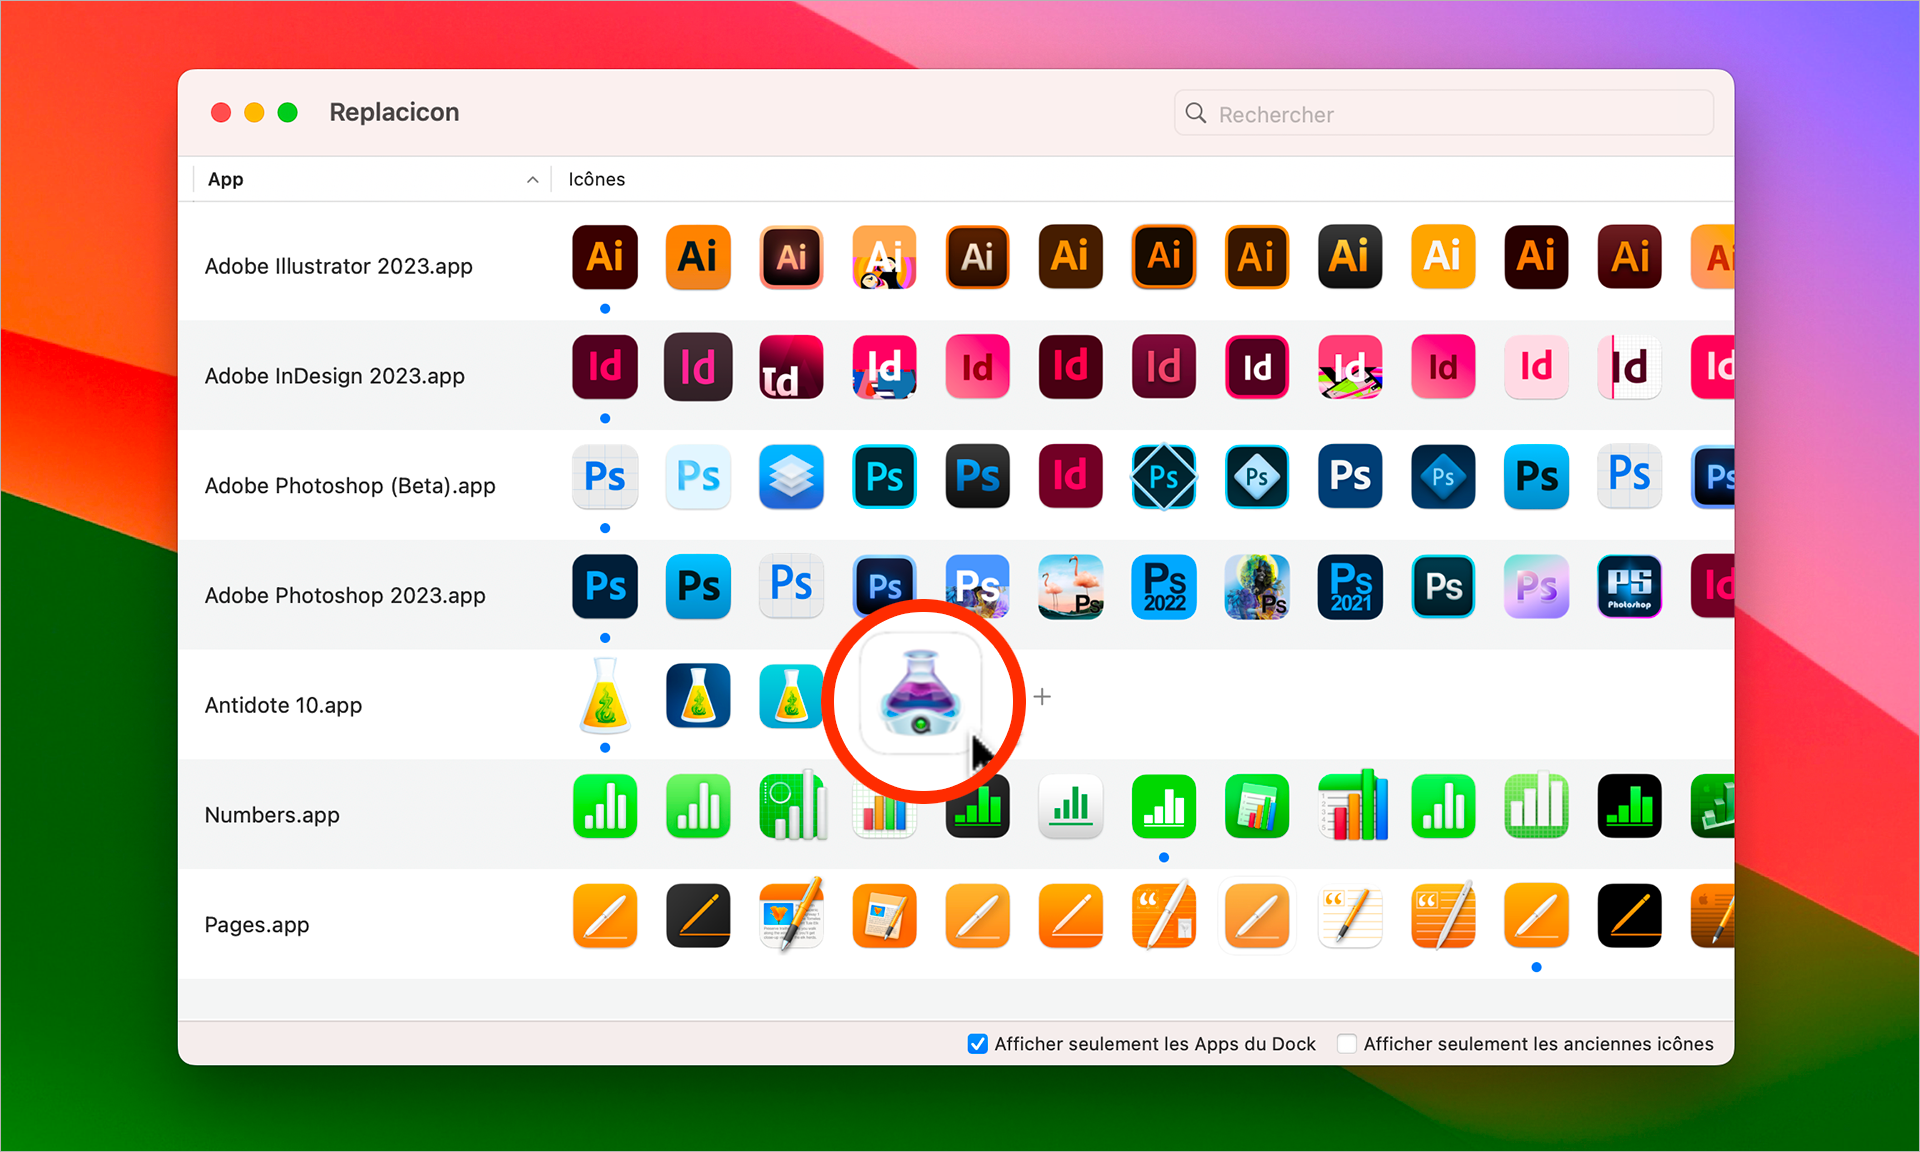Select the black Numbers chart icon

click(1629, 806)
